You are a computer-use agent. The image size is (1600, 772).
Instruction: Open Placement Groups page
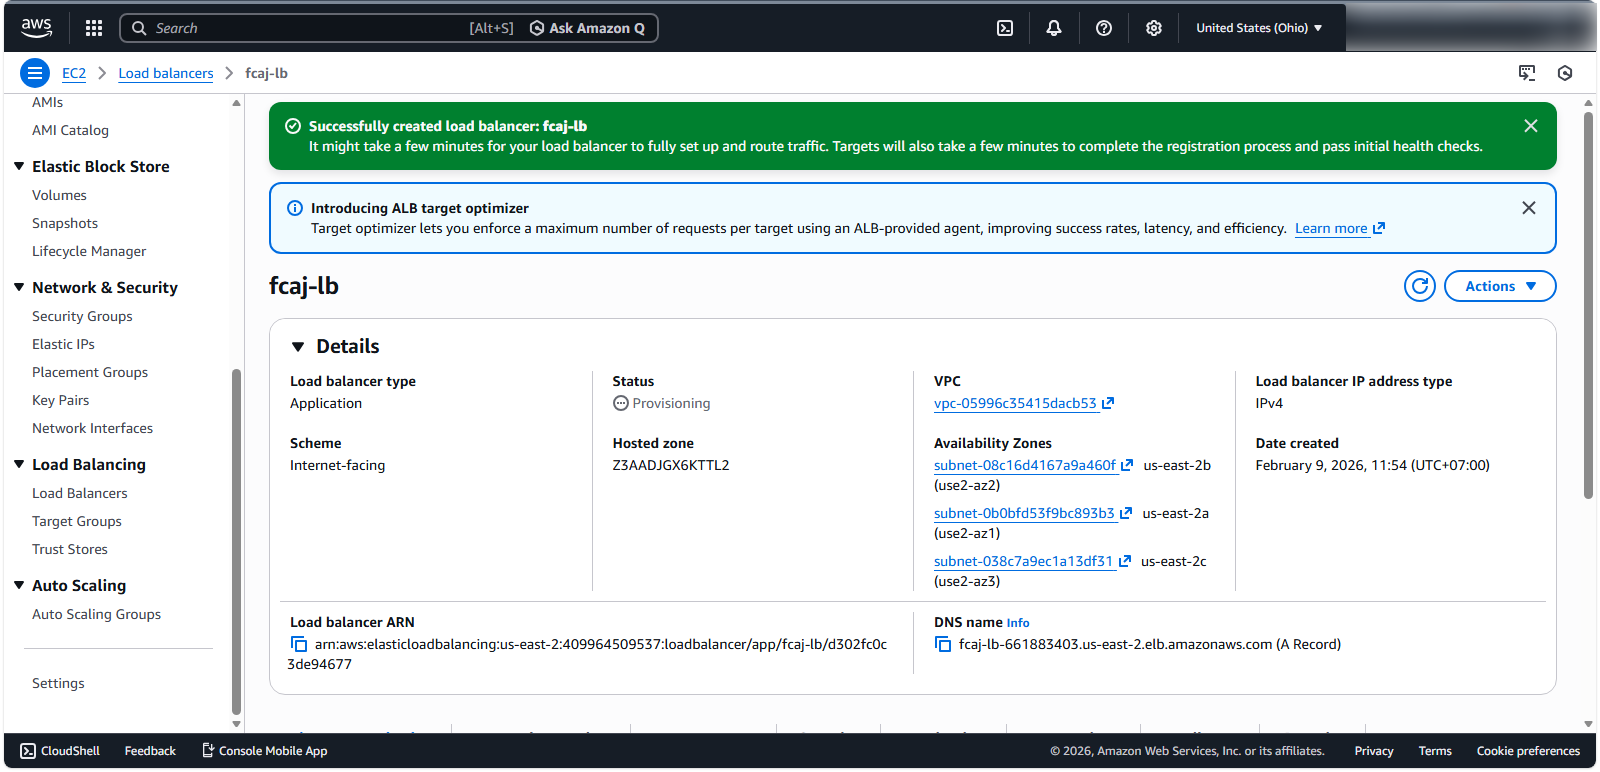pyautogui.click(x=90, y=372)
